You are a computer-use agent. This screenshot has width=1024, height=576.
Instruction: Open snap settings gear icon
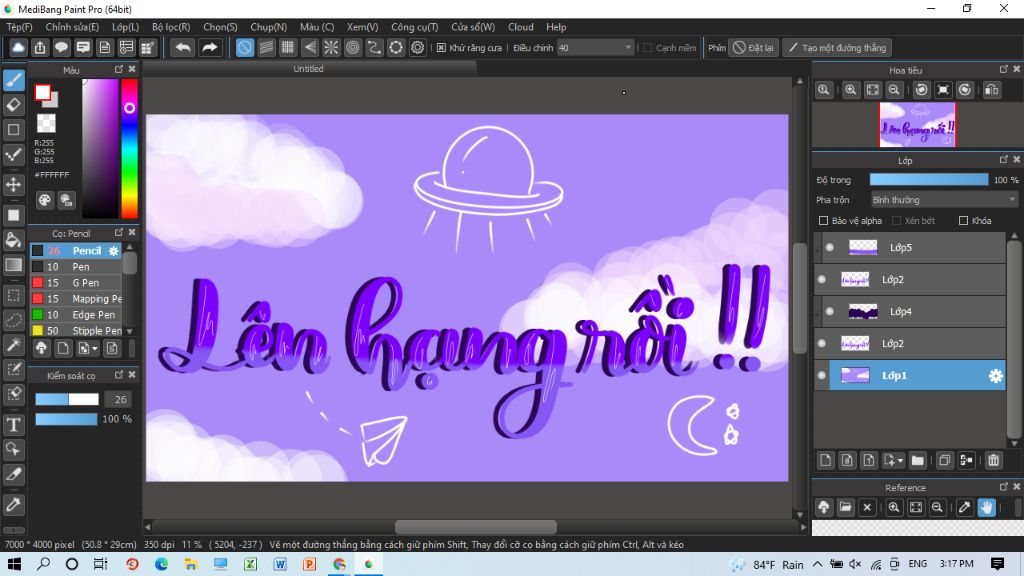(417, 48)
